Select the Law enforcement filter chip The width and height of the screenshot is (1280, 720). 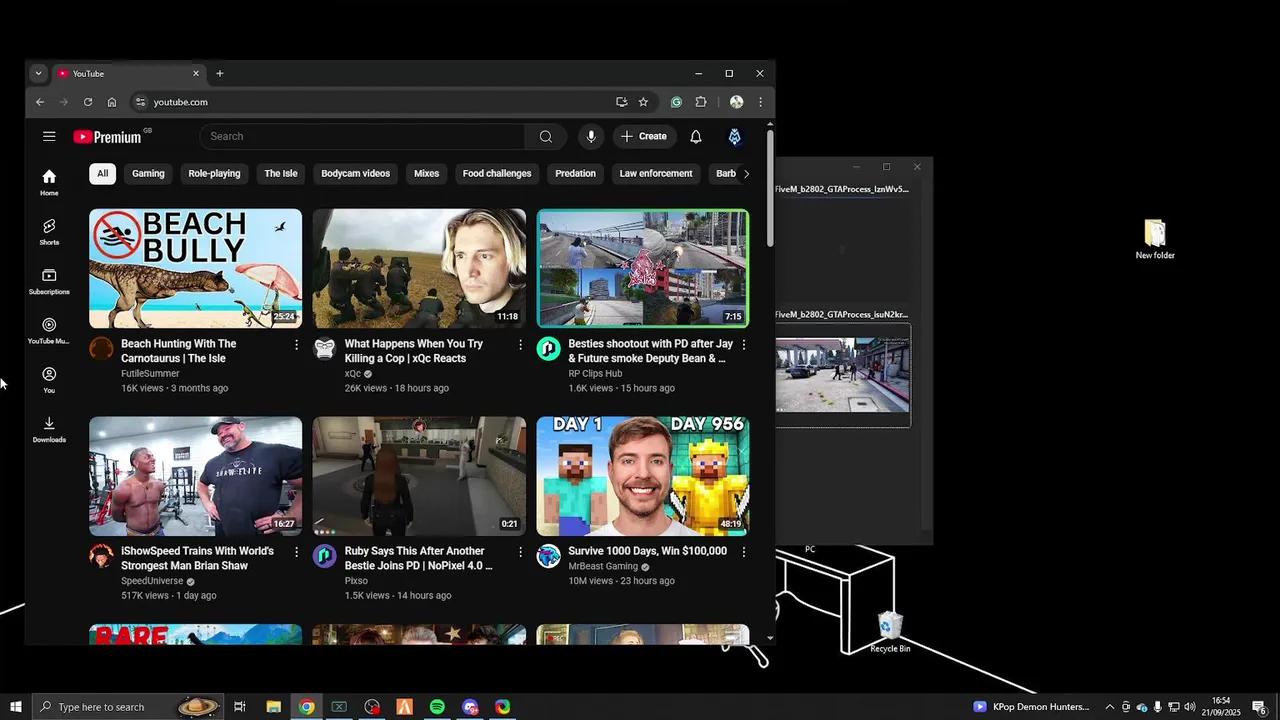(656, 174)
